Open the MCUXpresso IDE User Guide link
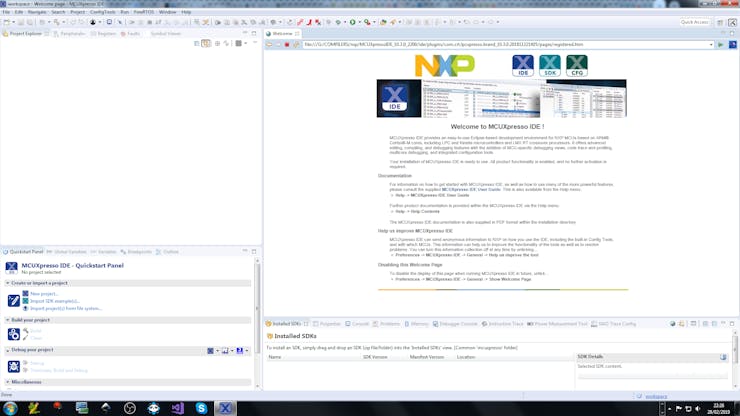 pyautogui.click(x=471, y=190)
